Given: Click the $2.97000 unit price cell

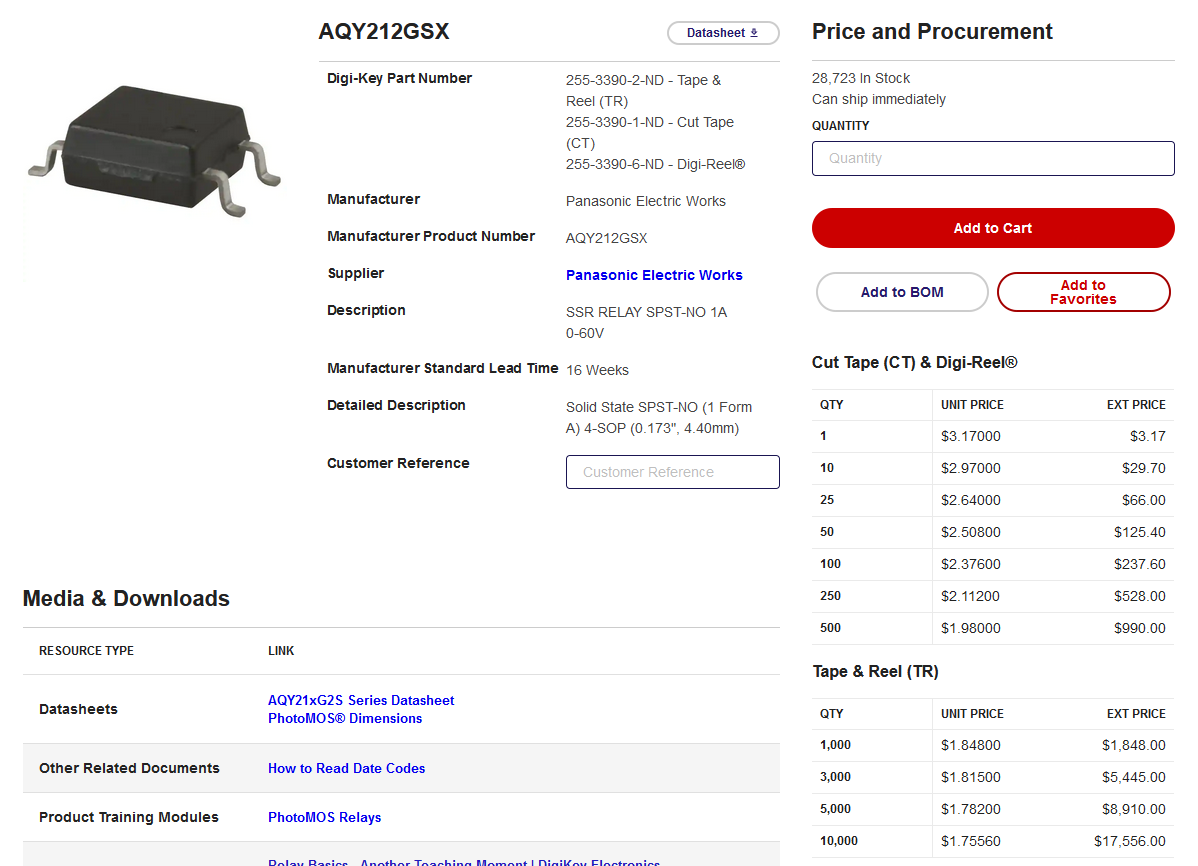Looking at the screenshot, I should coord(970,469).
